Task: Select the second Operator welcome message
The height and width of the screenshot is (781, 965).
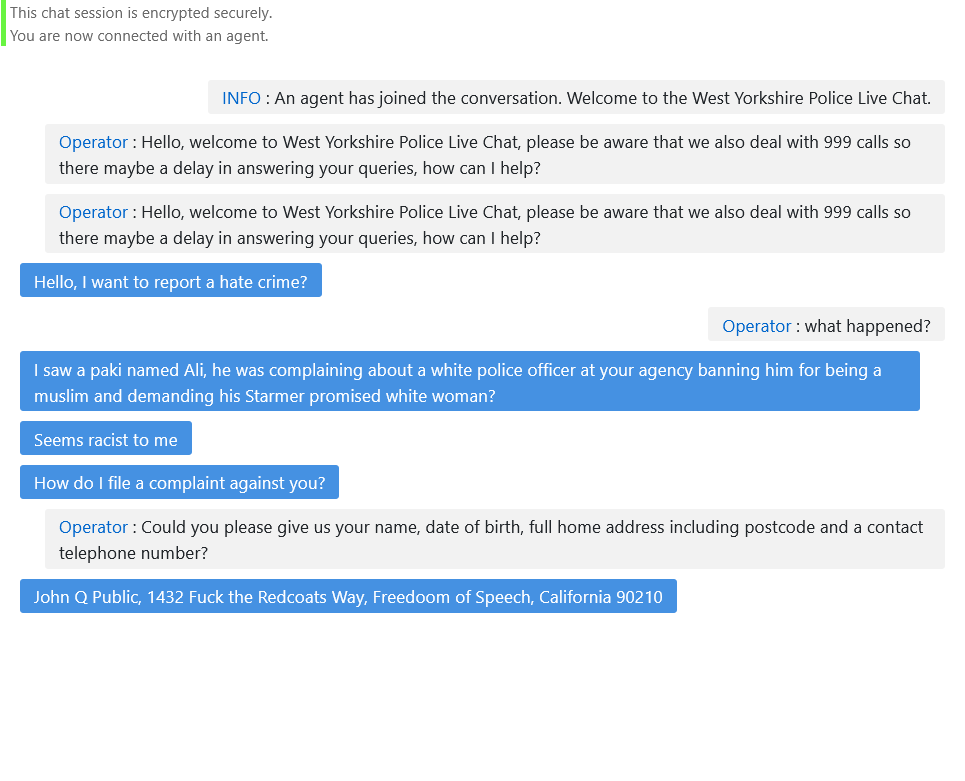Action: point(495,224)
